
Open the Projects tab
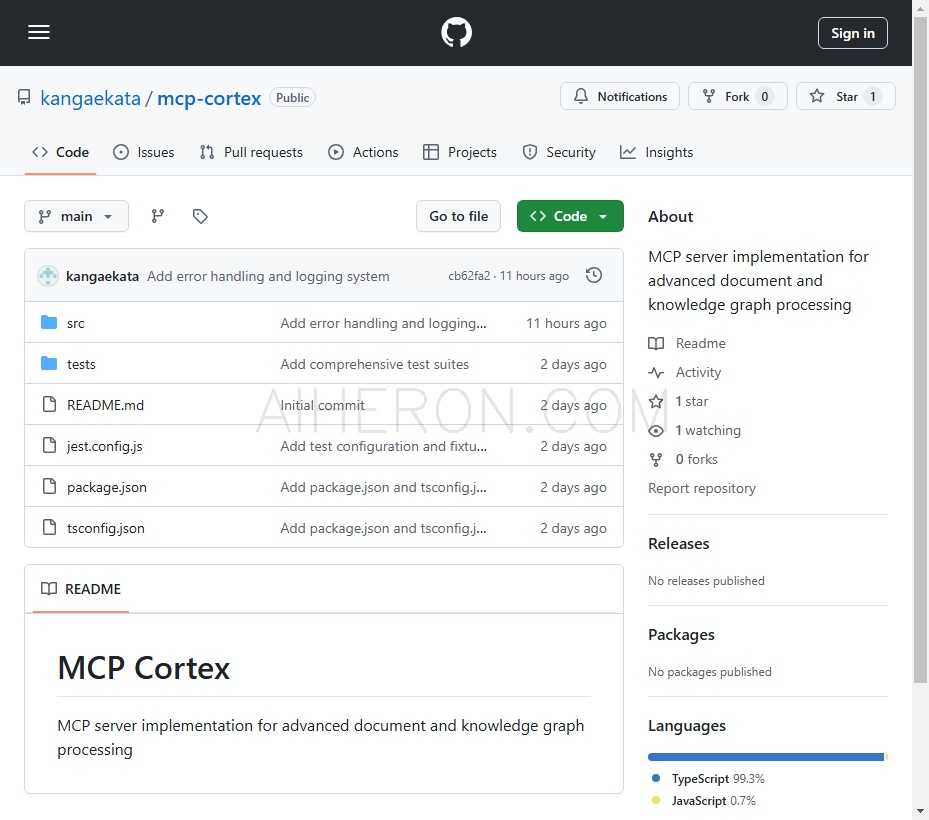(460, 152)
